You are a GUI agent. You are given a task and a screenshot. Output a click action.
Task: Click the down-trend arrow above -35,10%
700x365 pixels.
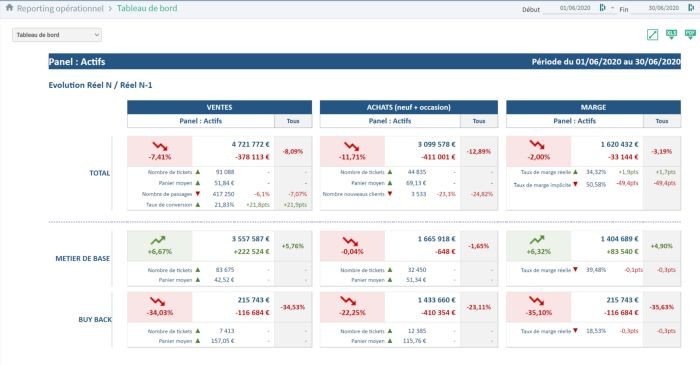537,301
